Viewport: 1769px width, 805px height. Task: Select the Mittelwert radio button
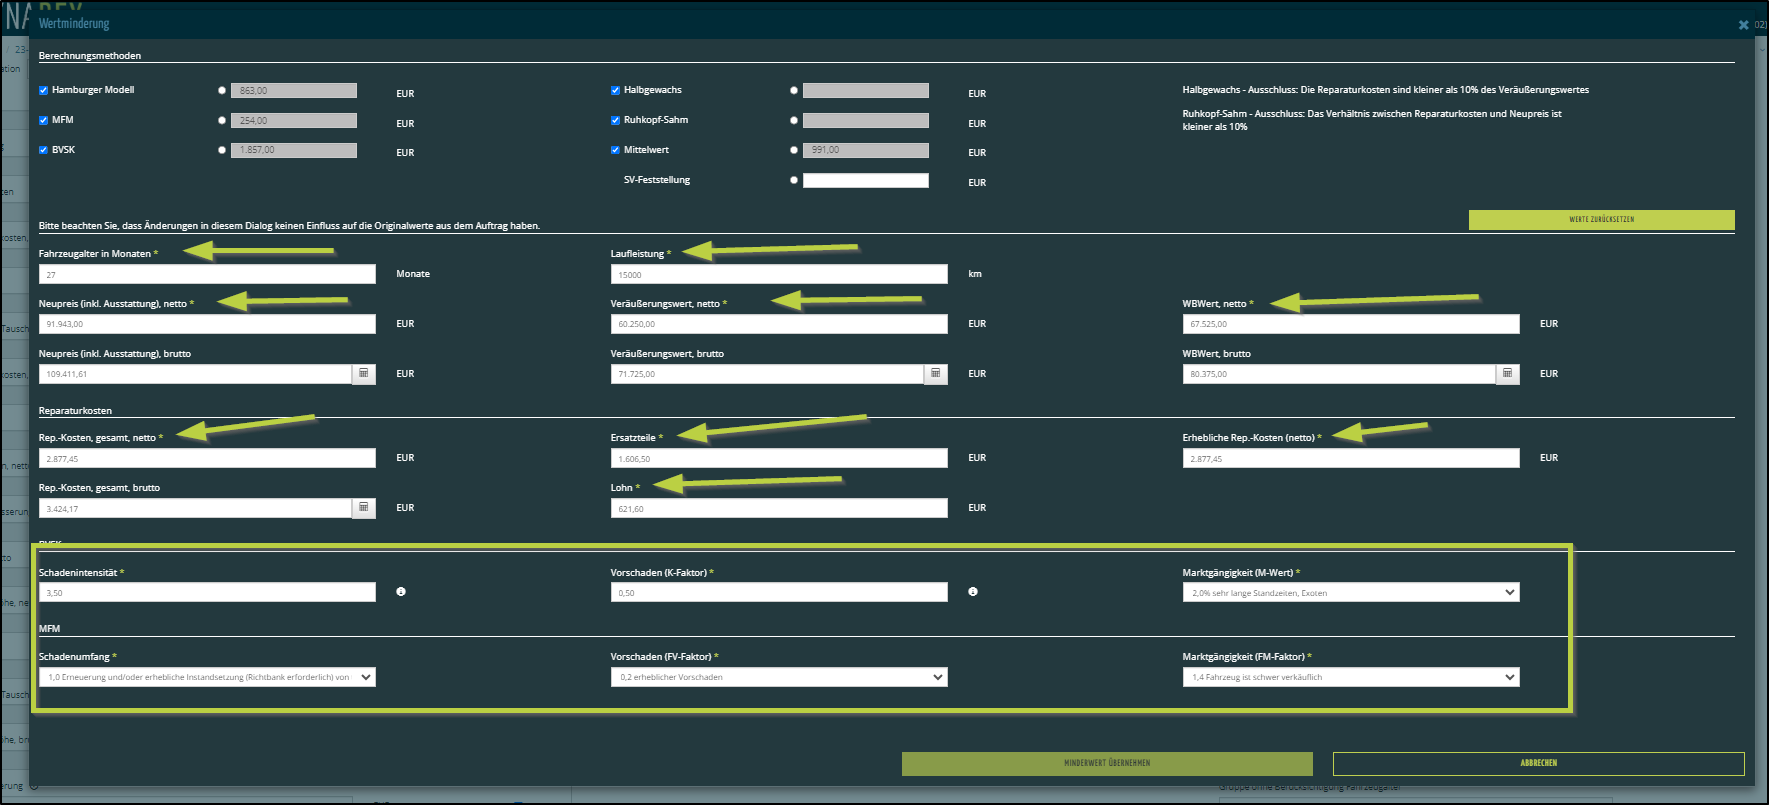pos(794,150)
